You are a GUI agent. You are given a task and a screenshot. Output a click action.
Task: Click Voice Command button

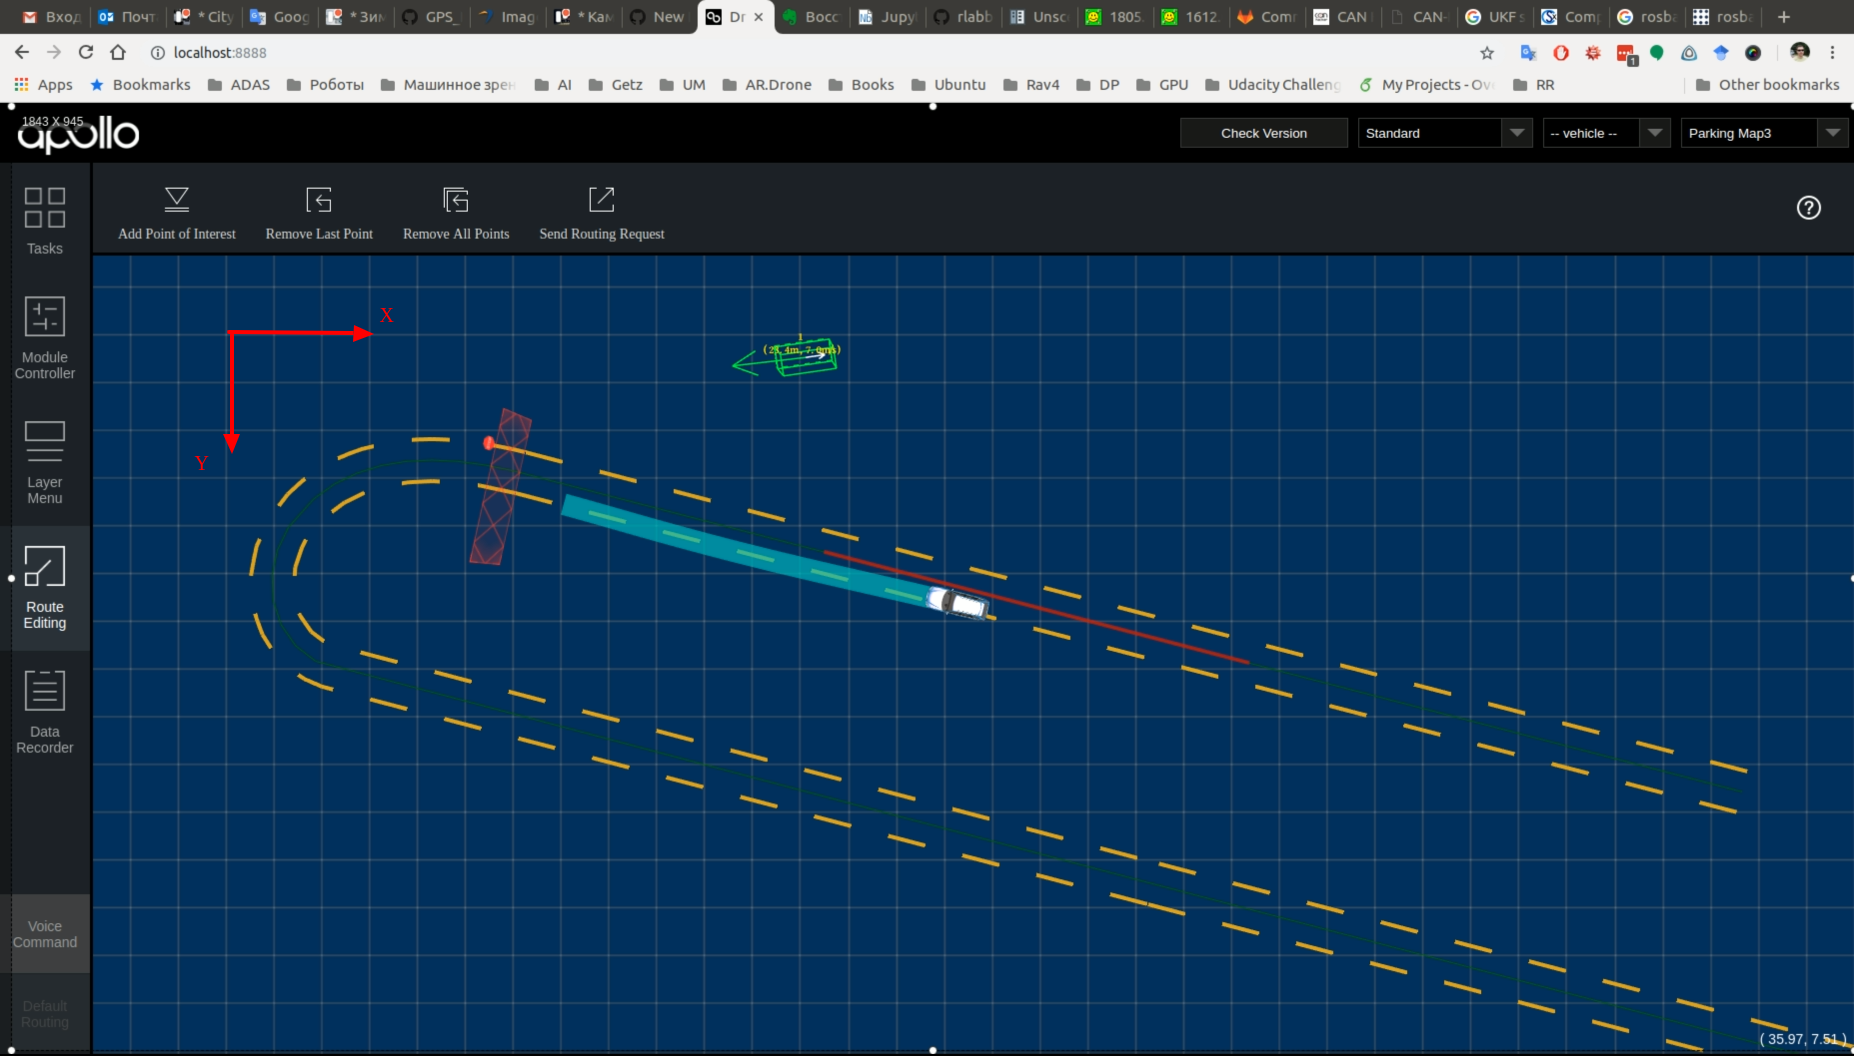tap(45, 934)
